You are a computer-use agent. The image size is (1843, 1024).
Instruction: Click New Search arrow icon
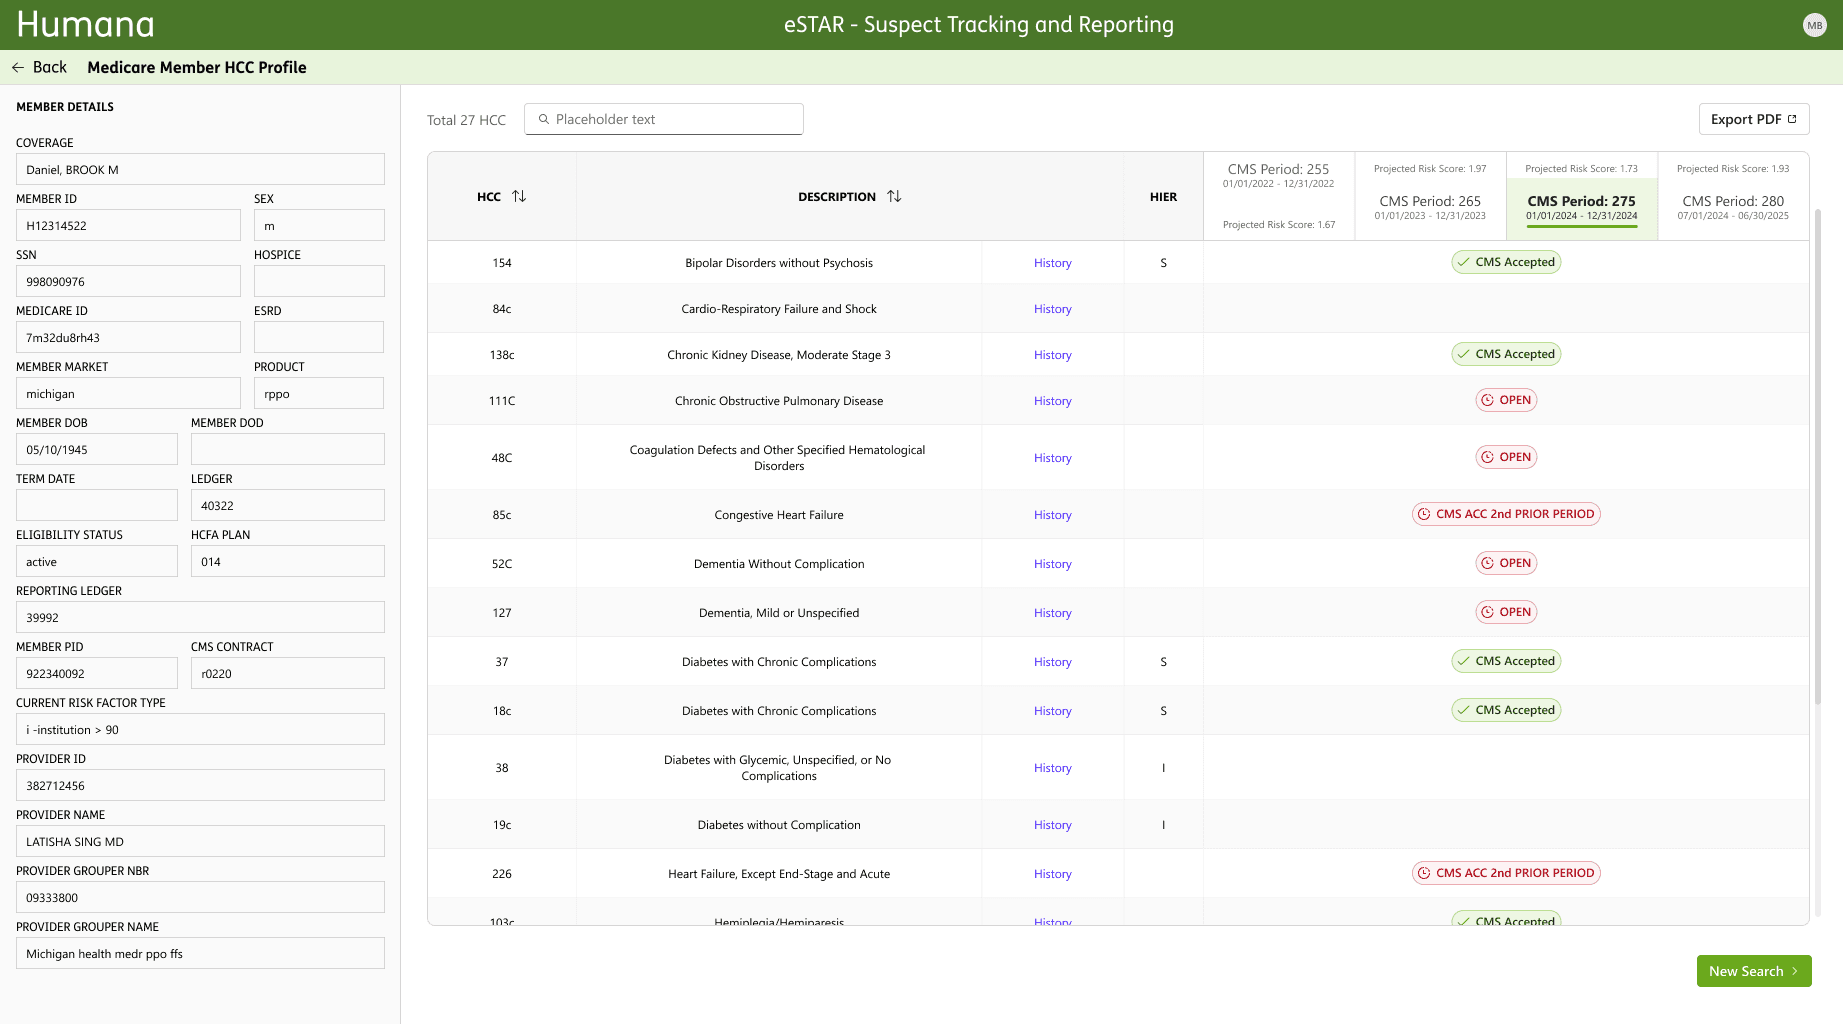1795,971
